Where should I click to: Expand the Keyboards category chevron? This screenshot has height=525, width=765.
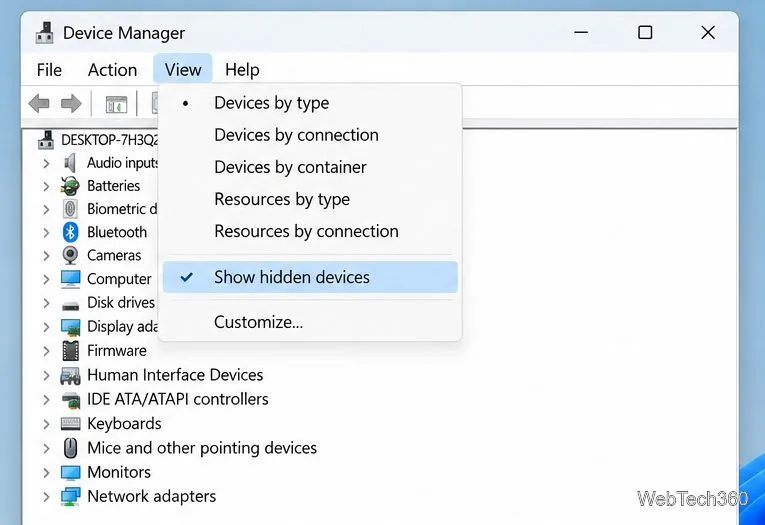tap(46, 424)
